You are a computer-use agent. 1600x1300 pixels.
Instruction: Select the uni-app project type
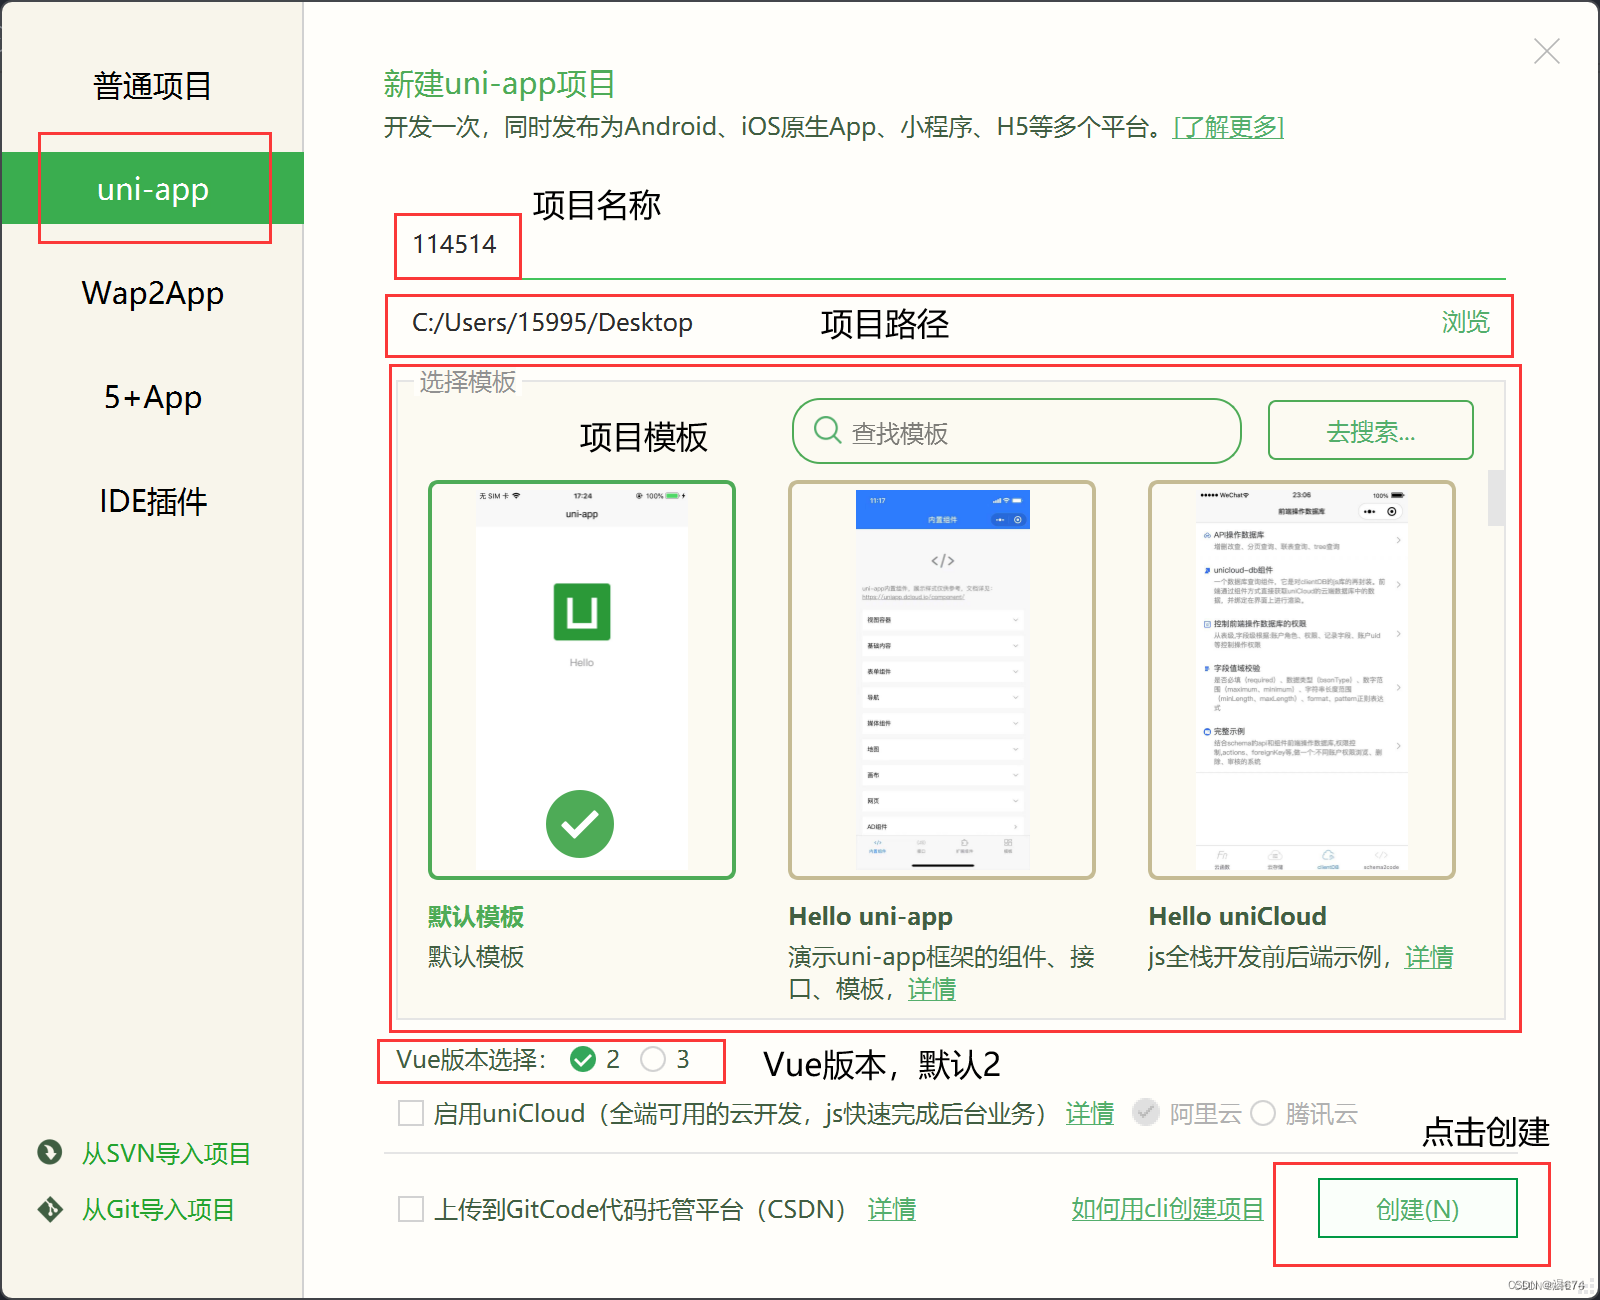[152, 188]
